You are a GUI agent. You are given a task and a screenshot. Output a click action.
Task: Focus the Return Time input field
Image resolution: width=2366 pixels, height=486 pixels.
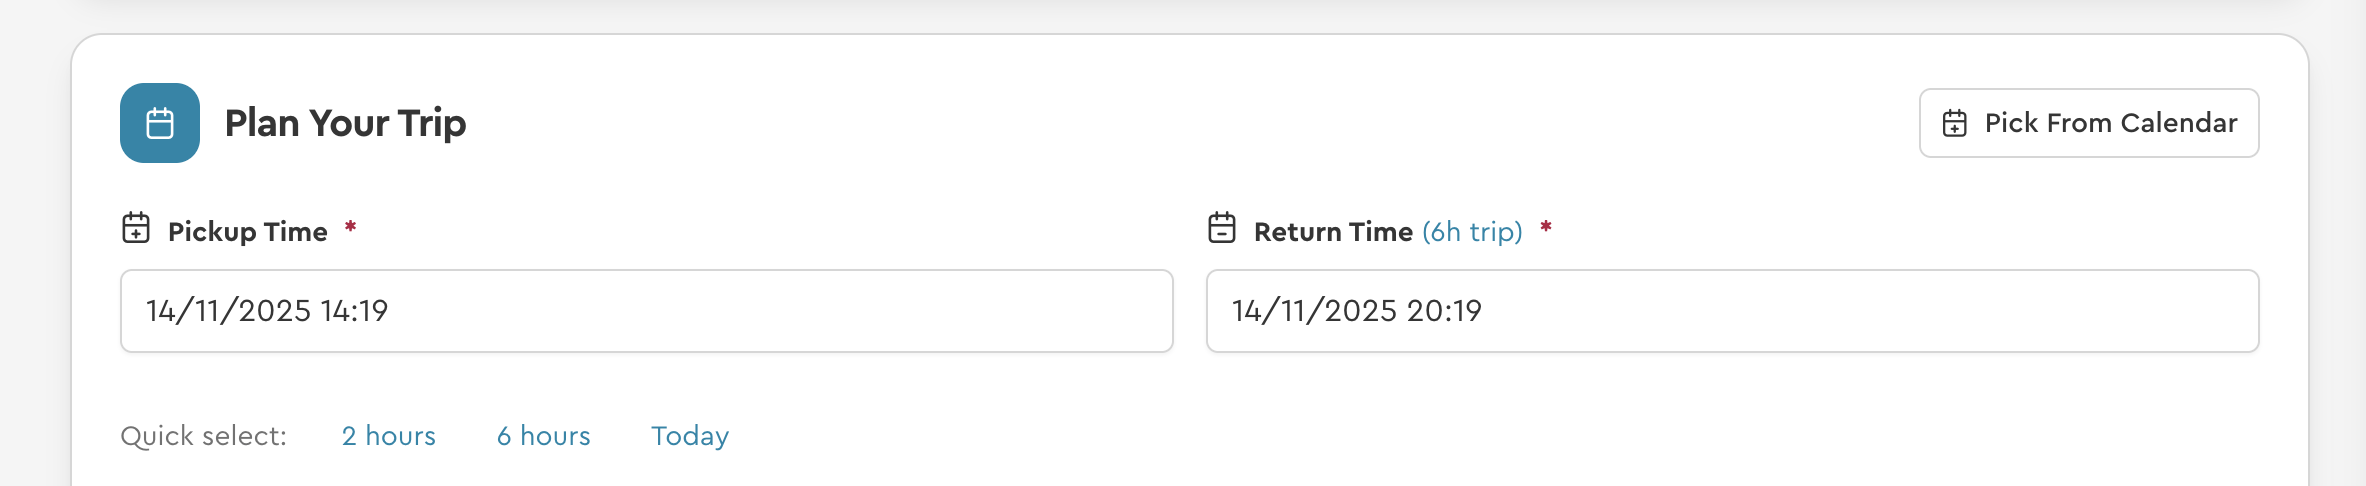tap(1732, 311)
